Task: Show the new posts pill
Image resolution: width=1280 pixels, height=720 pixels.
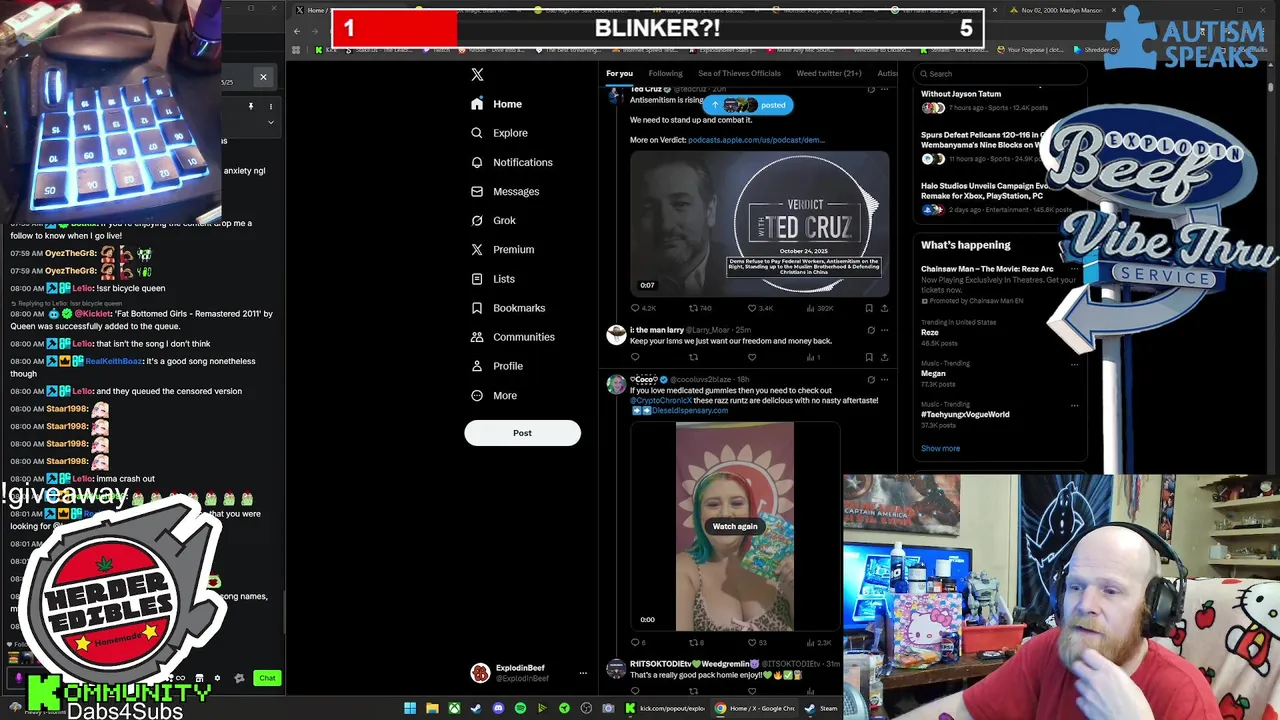Action: coord(748,105)
